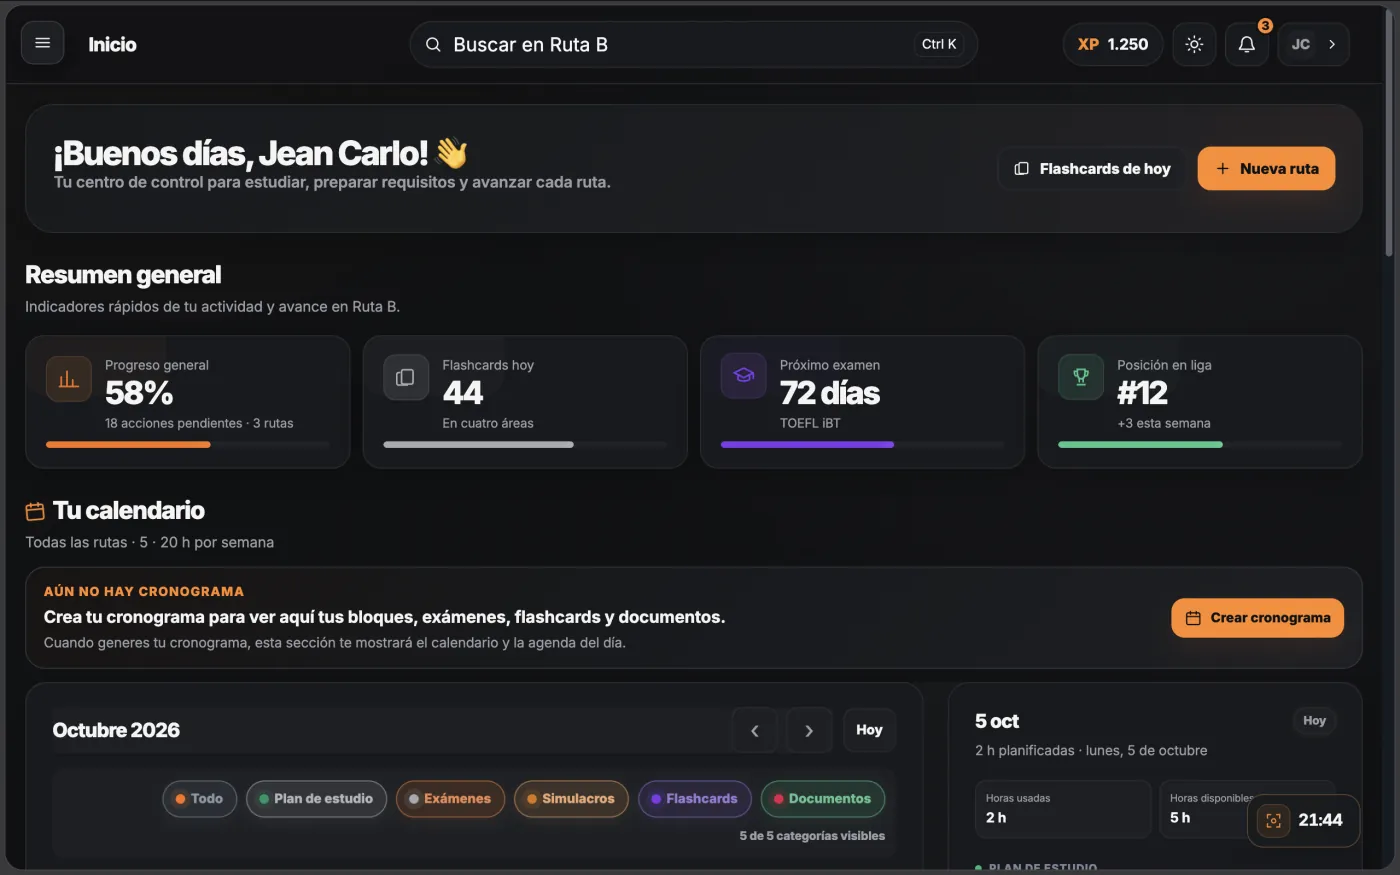Click the 72 días exam countdown
Screen dimensions: 1400x875
(x=830, y=393)
